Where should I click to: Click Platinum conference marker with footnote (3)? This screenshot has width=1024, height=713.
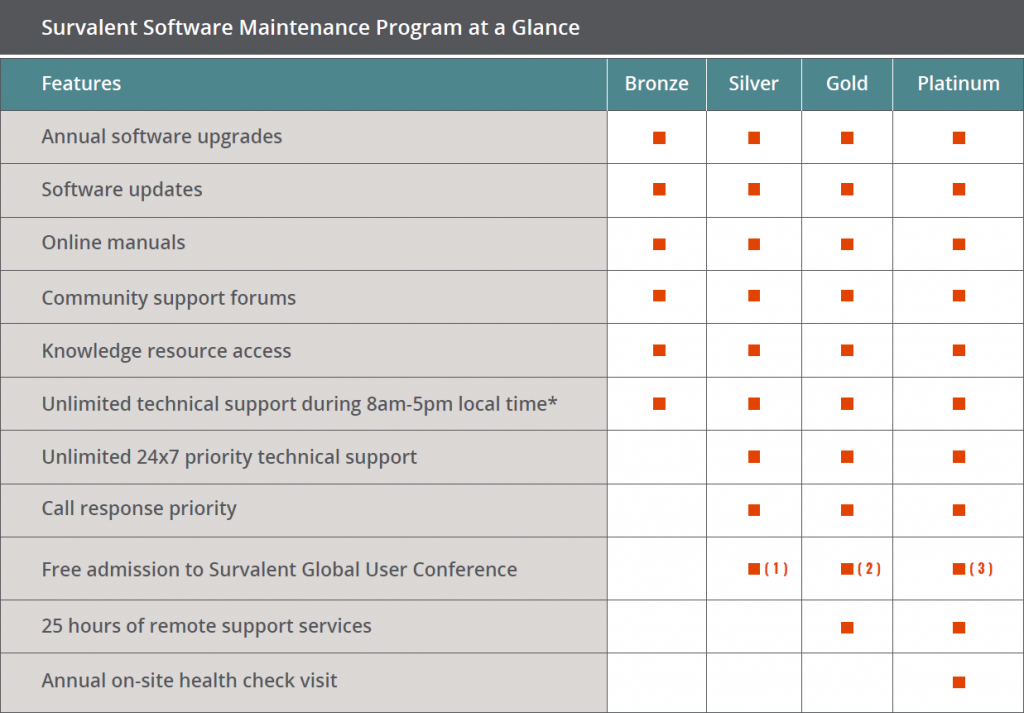click(x=973, y=569)
